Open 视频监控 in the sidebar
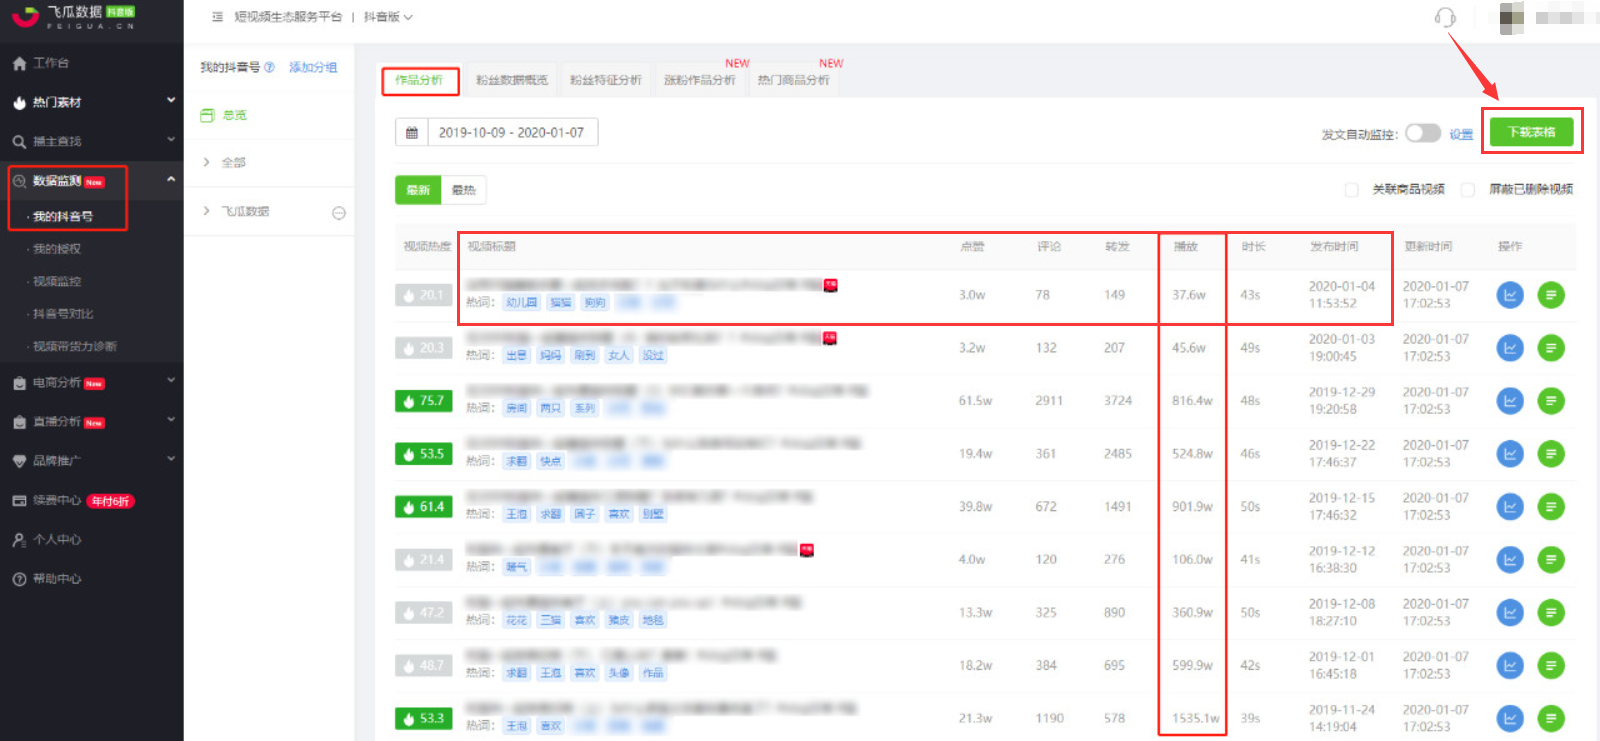Screen dimensions: 1600x741 [57, 282]
